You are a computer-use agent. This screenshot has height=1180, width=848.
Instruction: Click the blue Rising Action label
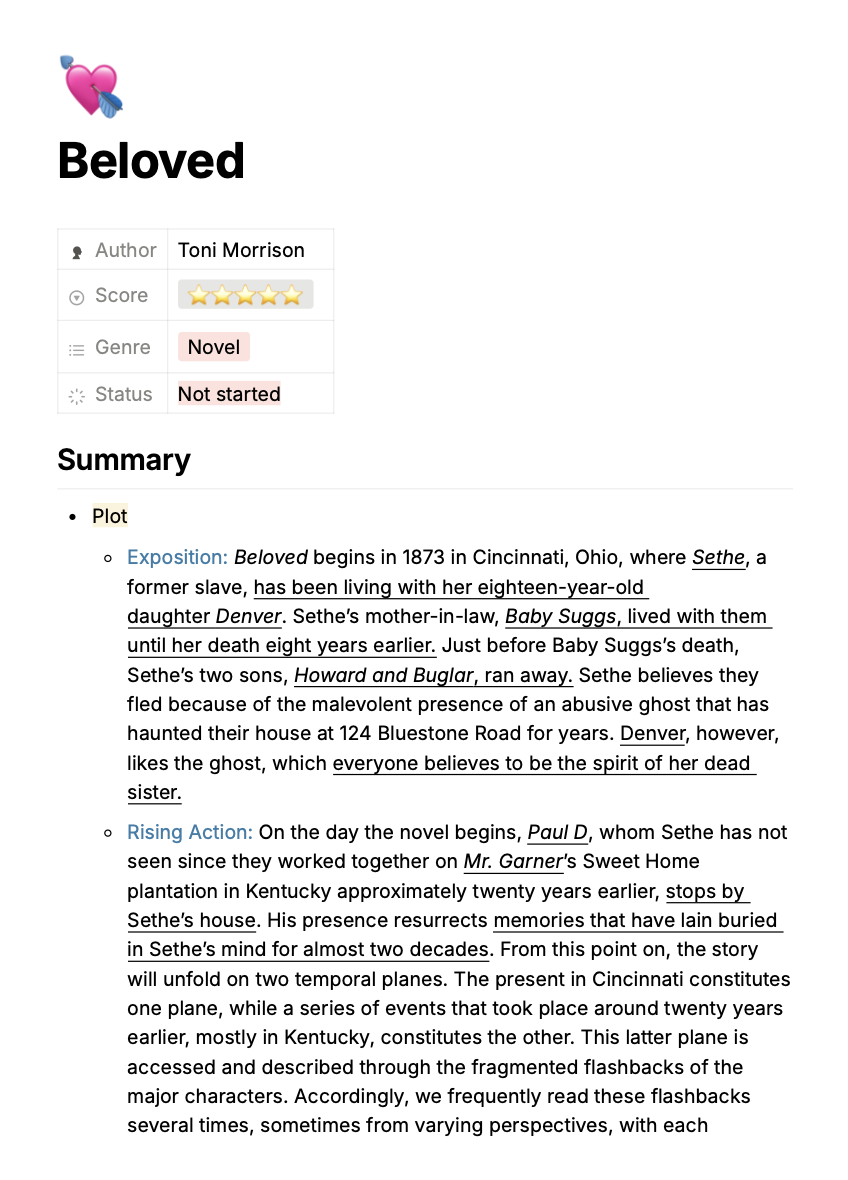(x=190, y=832)
